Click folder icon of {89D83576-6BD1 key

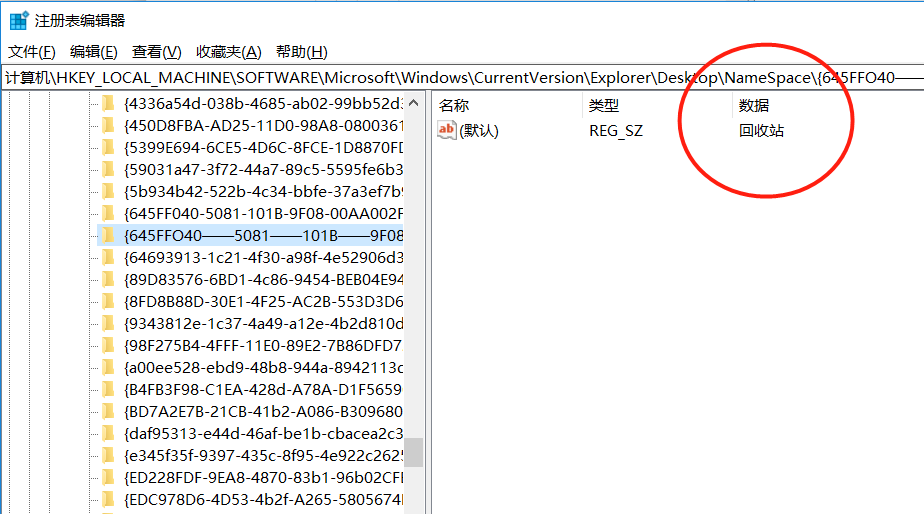[x=108, y=279]
